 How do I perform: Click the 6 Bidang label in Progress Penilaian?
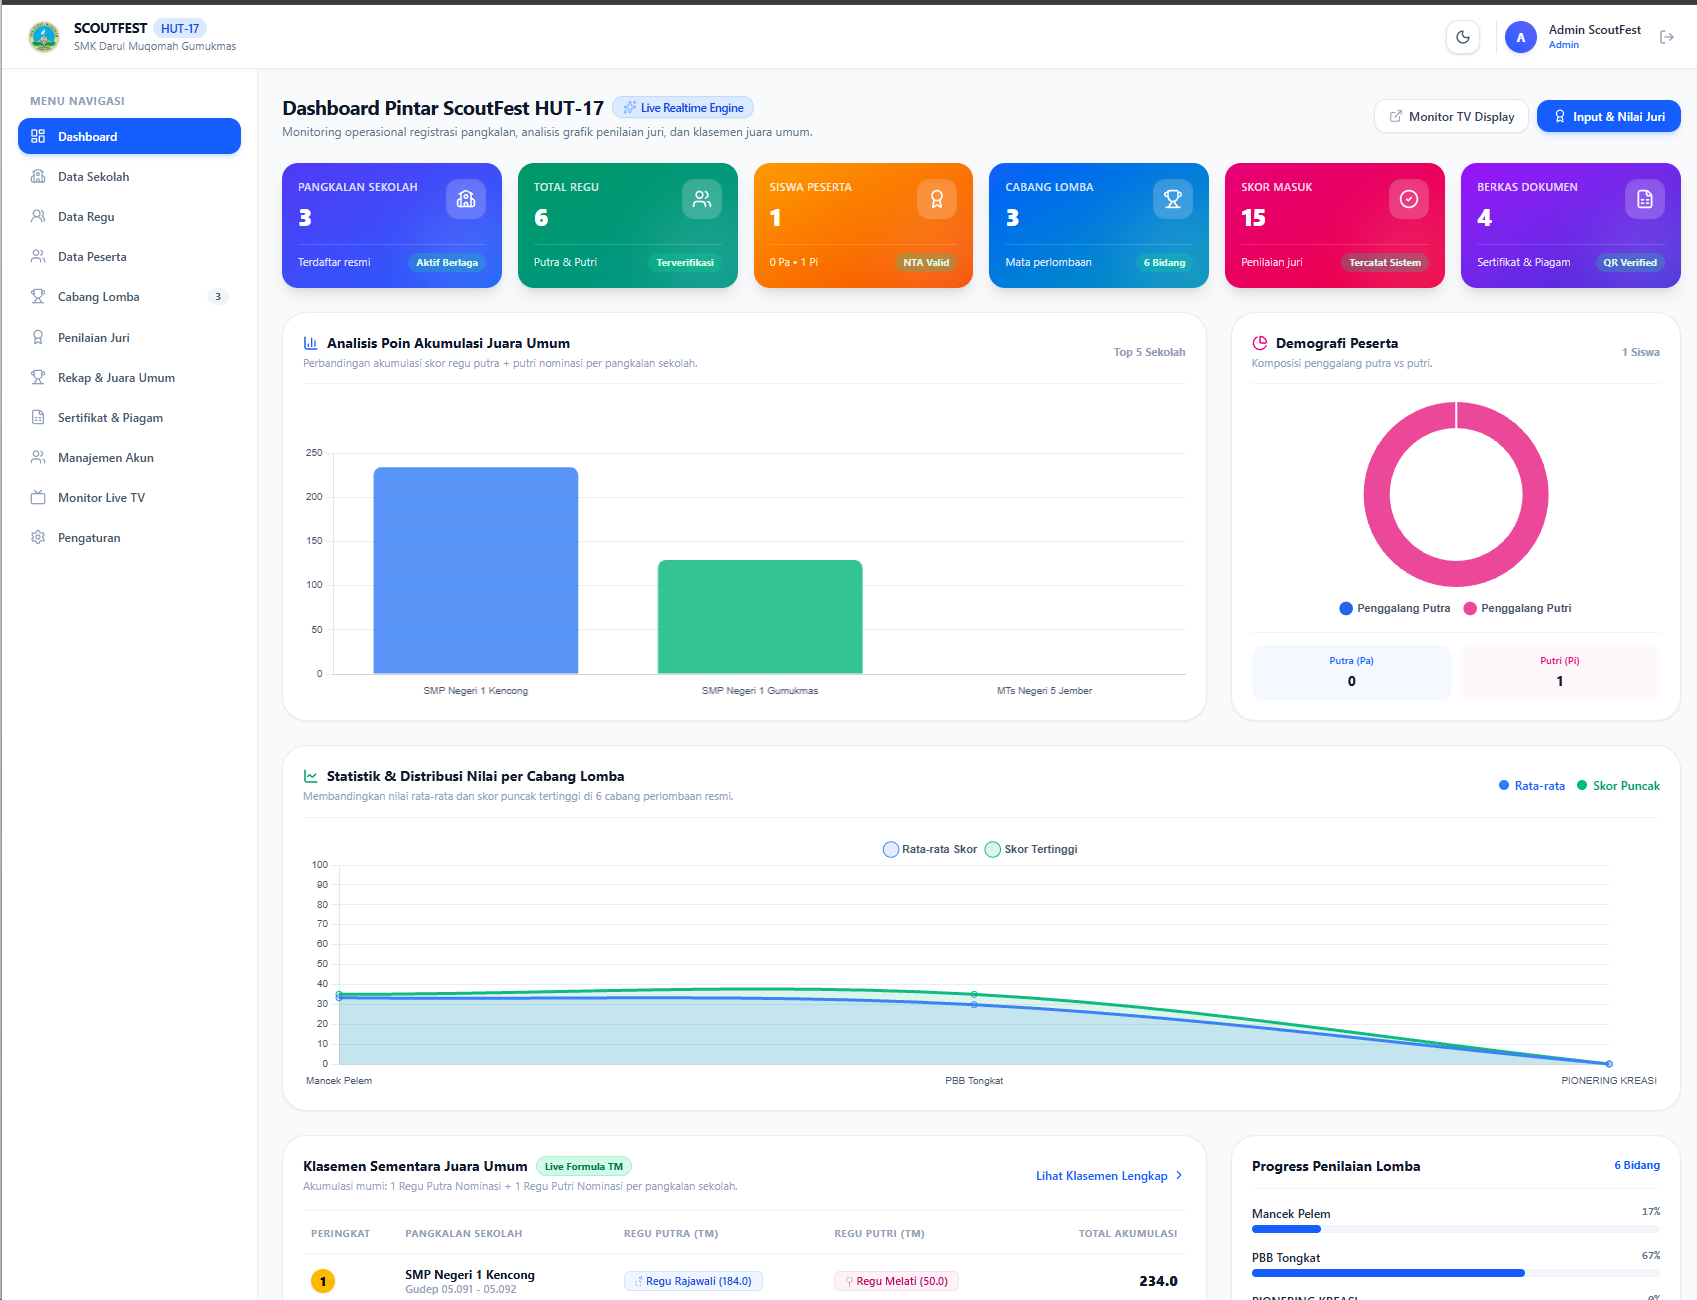click(x=1637, y=1165)
